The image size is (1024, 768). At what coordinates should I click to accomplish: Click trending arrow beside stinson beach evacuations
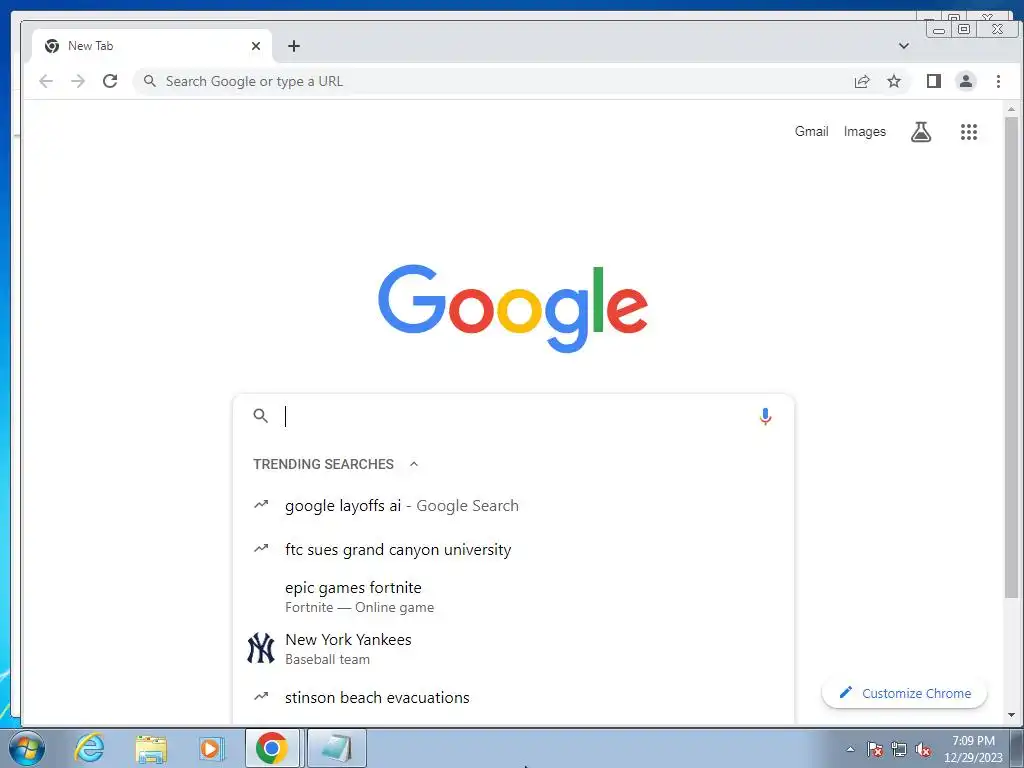[261, 696]
